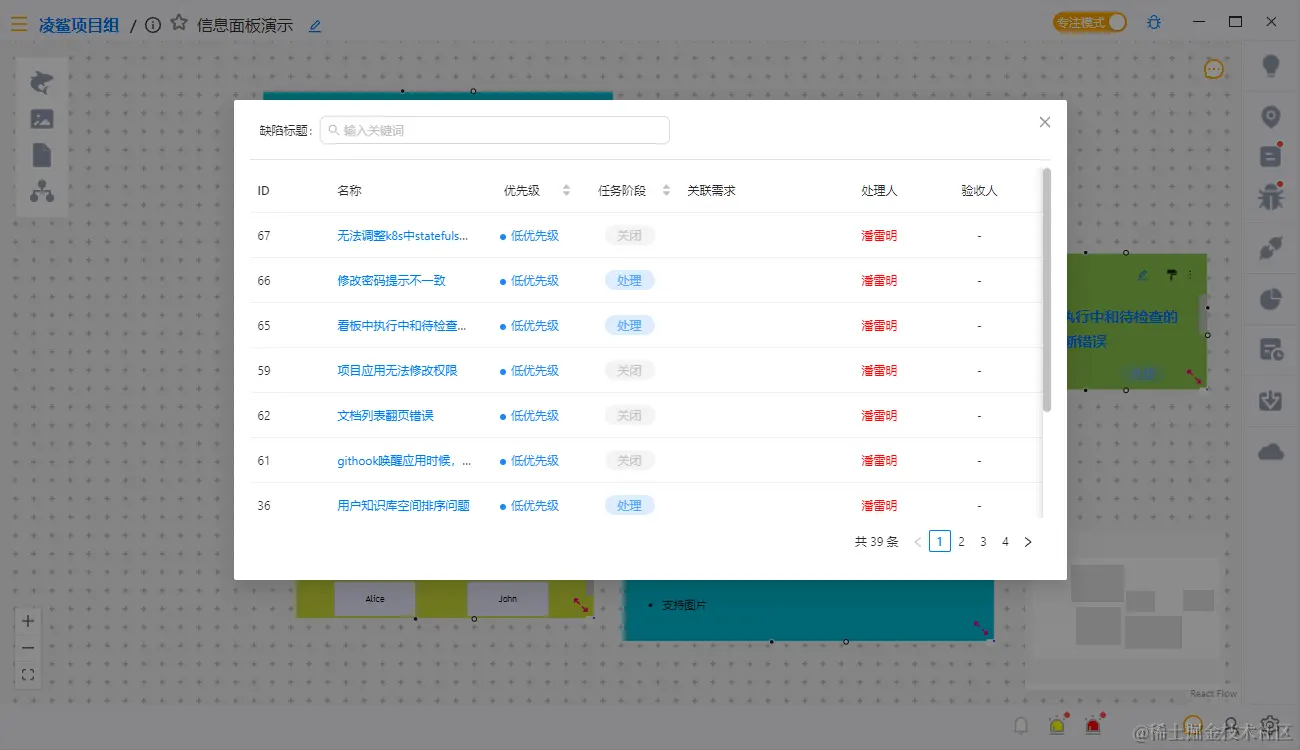Open the requirements note sidebar icon

coord(1271,156)
